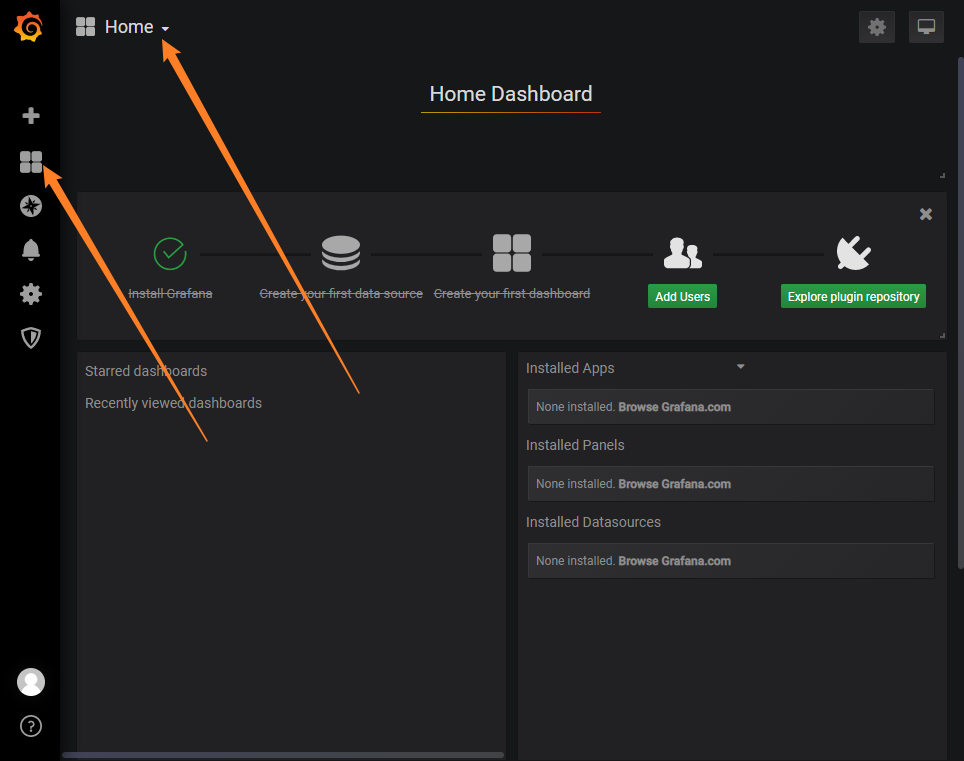Expand the Installed Apps panel caret
The height and width of the screenshot is (761, 964).
[x=741, y=367]
